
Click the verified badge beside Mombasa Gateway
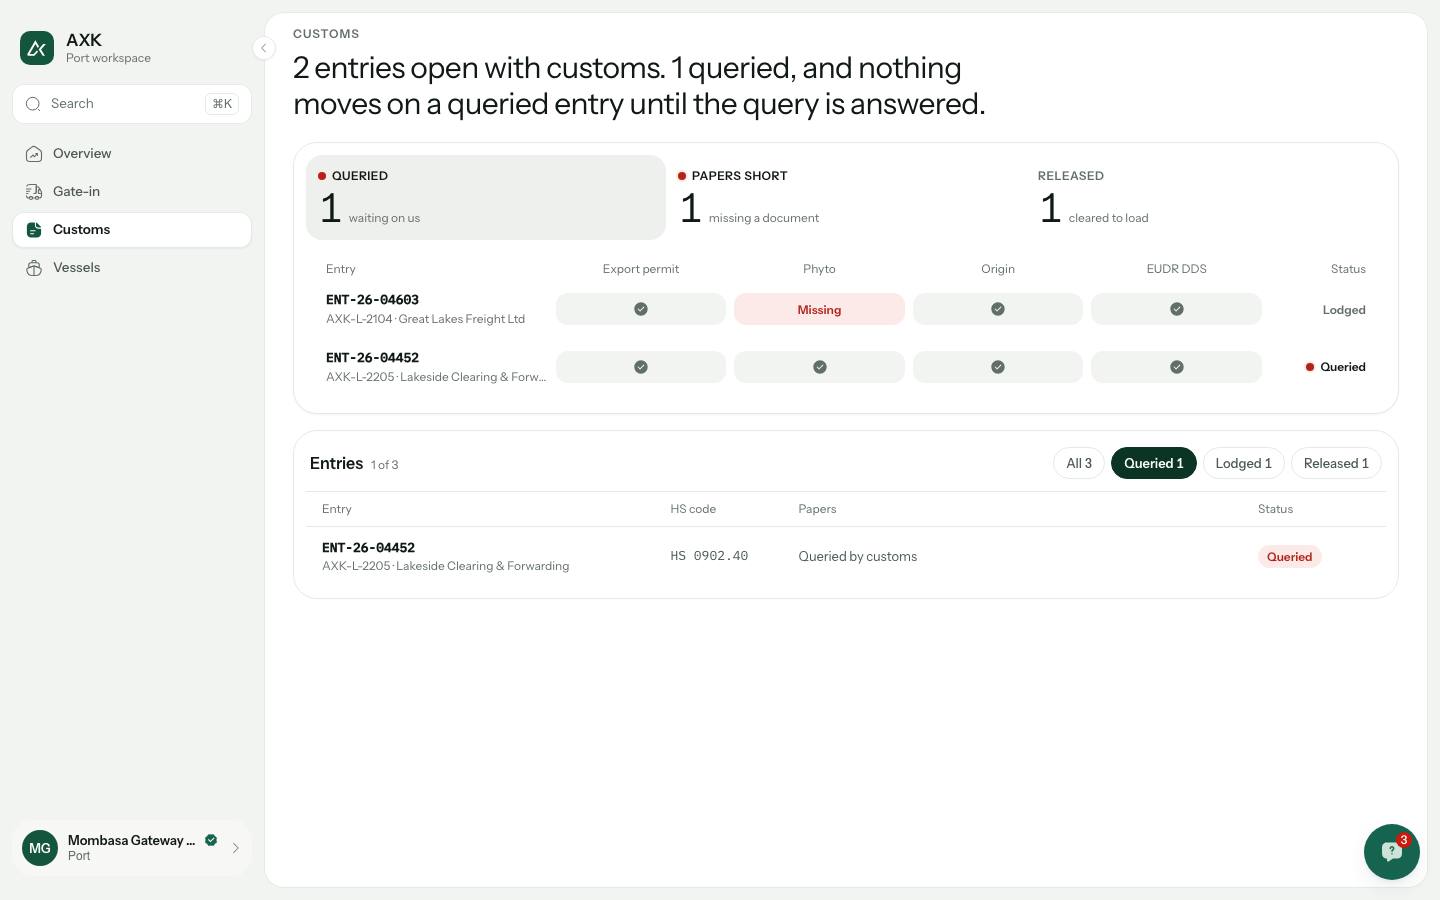[x=211, y=840]
